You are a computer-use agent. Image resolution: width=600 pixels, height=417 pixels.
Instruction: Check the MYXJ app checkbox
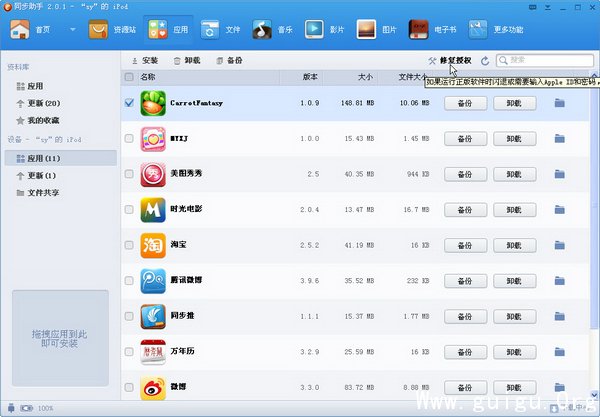(129, 138)
